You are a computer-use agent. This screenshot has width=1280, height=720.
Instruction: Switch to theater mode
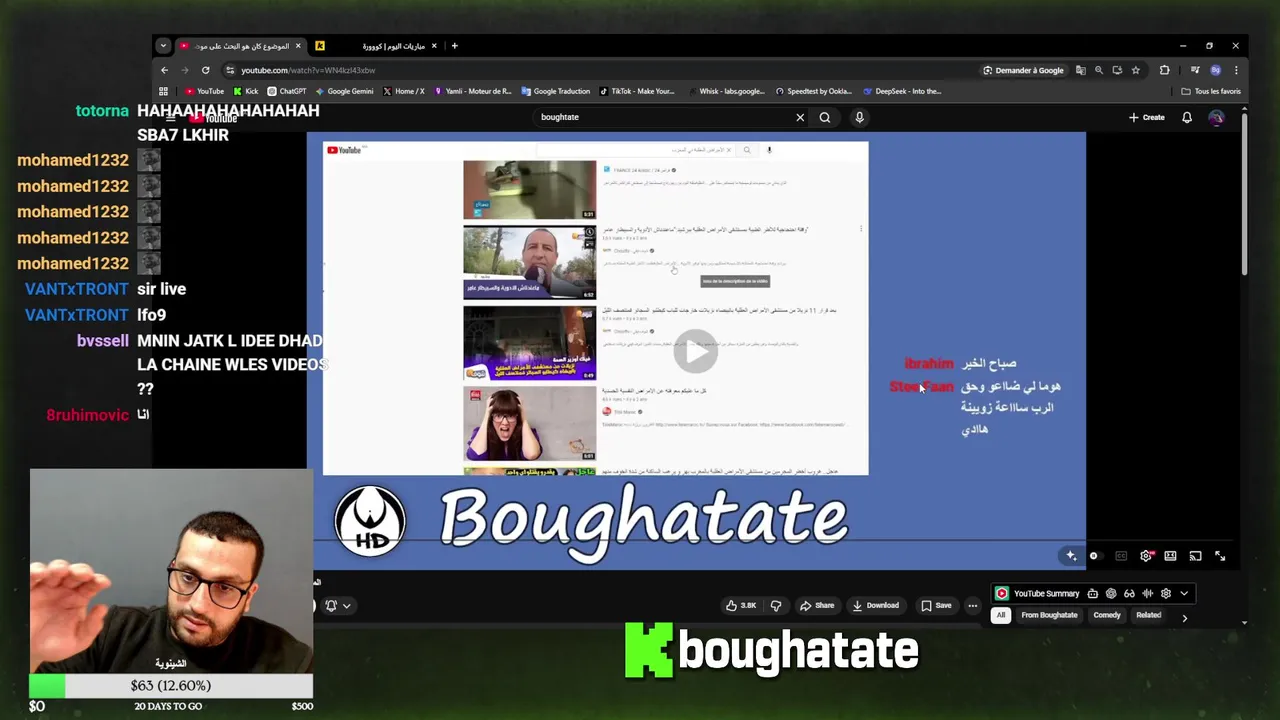(1170, 556)
